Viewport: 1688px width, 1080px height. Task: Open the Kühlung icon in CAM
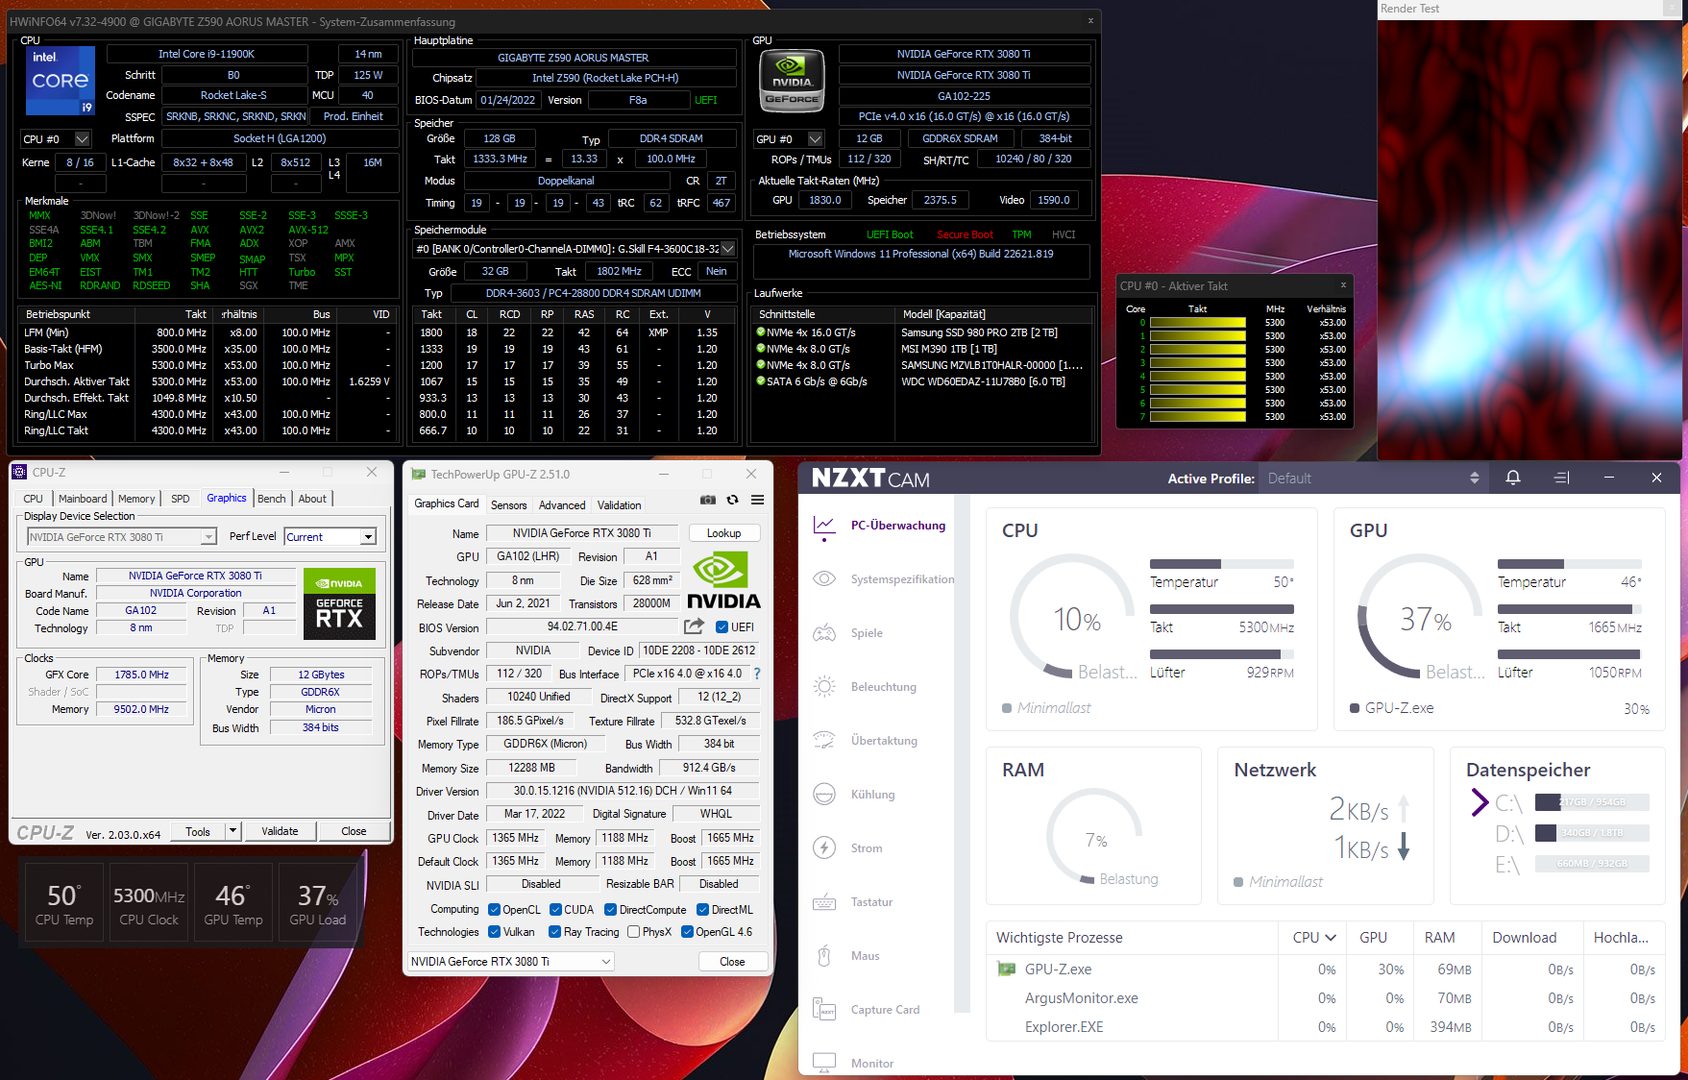[824, 794]
